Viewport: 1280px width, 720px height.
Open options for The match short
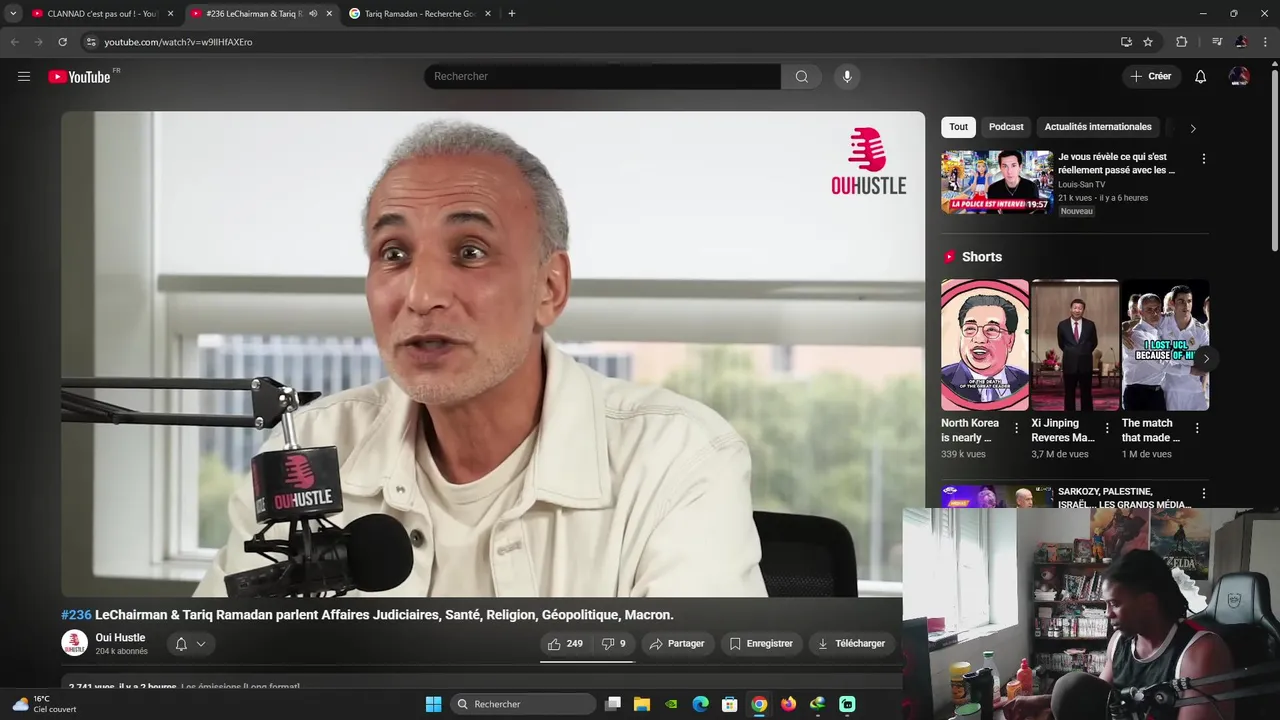(x=1197, y=428)
